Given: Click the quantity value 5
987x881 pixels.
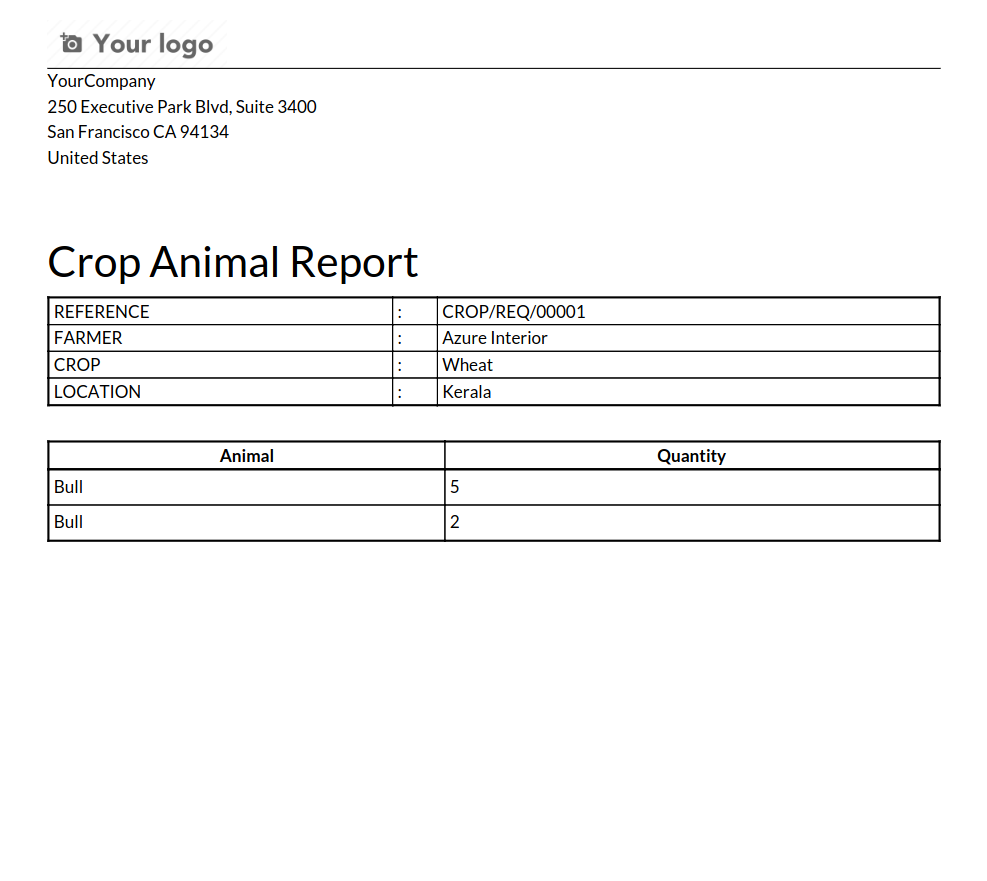Looking at the screenshot, I should (x=455, y=488).
